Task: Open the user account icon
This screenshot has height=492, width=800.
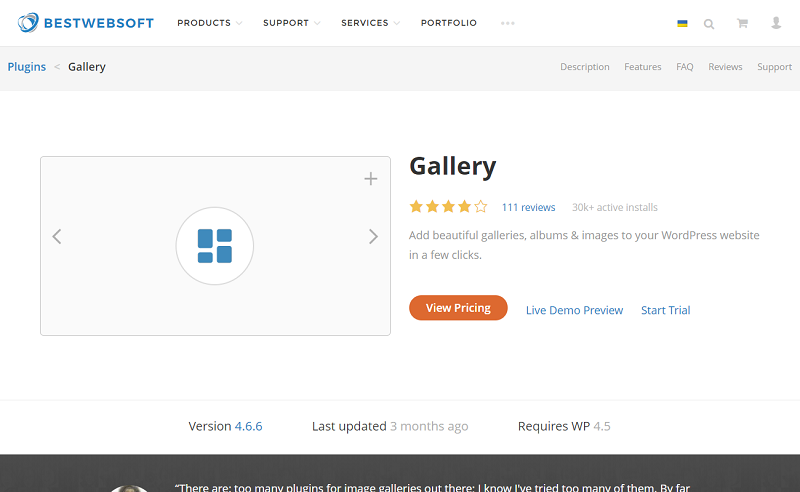Action: [776, 23]
